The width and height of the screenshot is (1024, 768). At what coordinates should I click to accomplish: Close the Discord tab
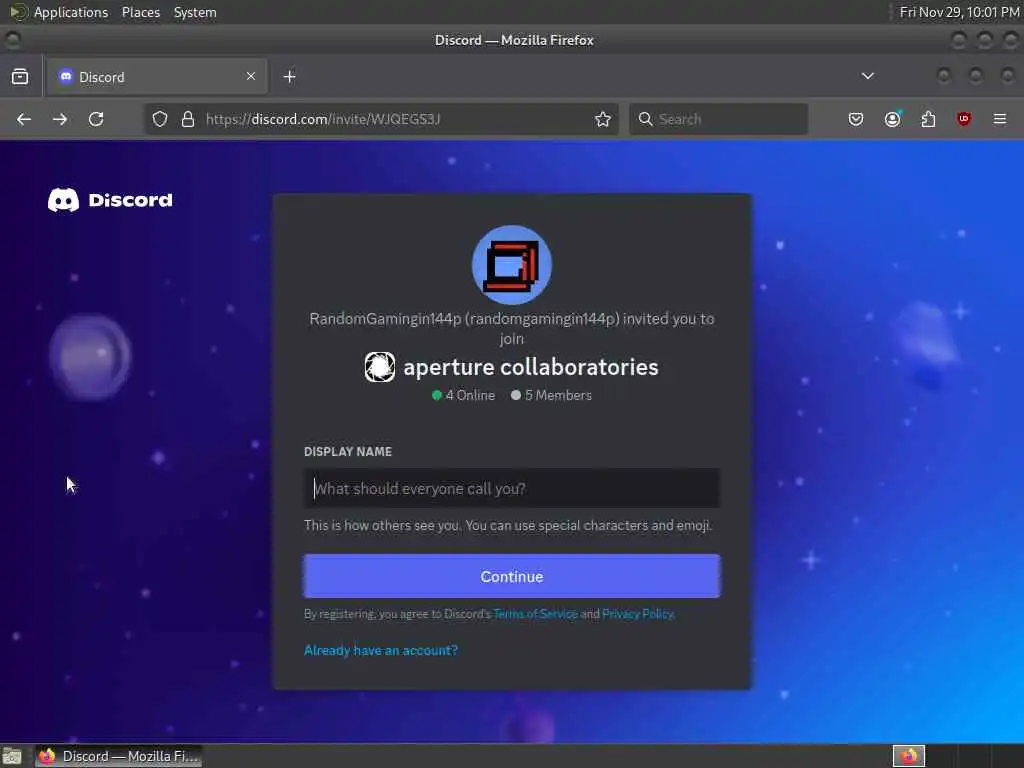pyautogui.click(x=251, y=76)
